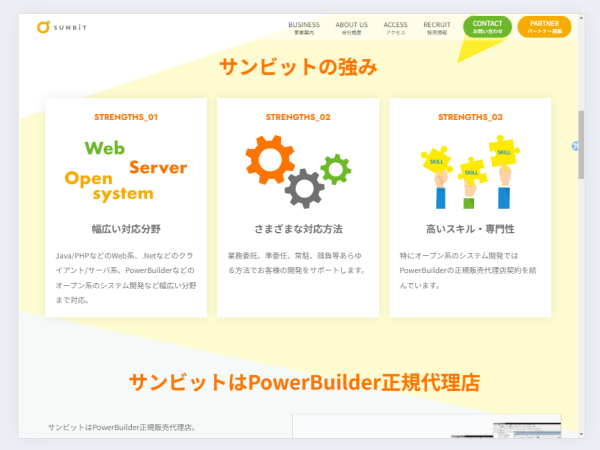This screenshot has height=450, width=600.
Task: Select the STRENGTHS_01 label
Action: pyautogui.click(x=126, y=117)
